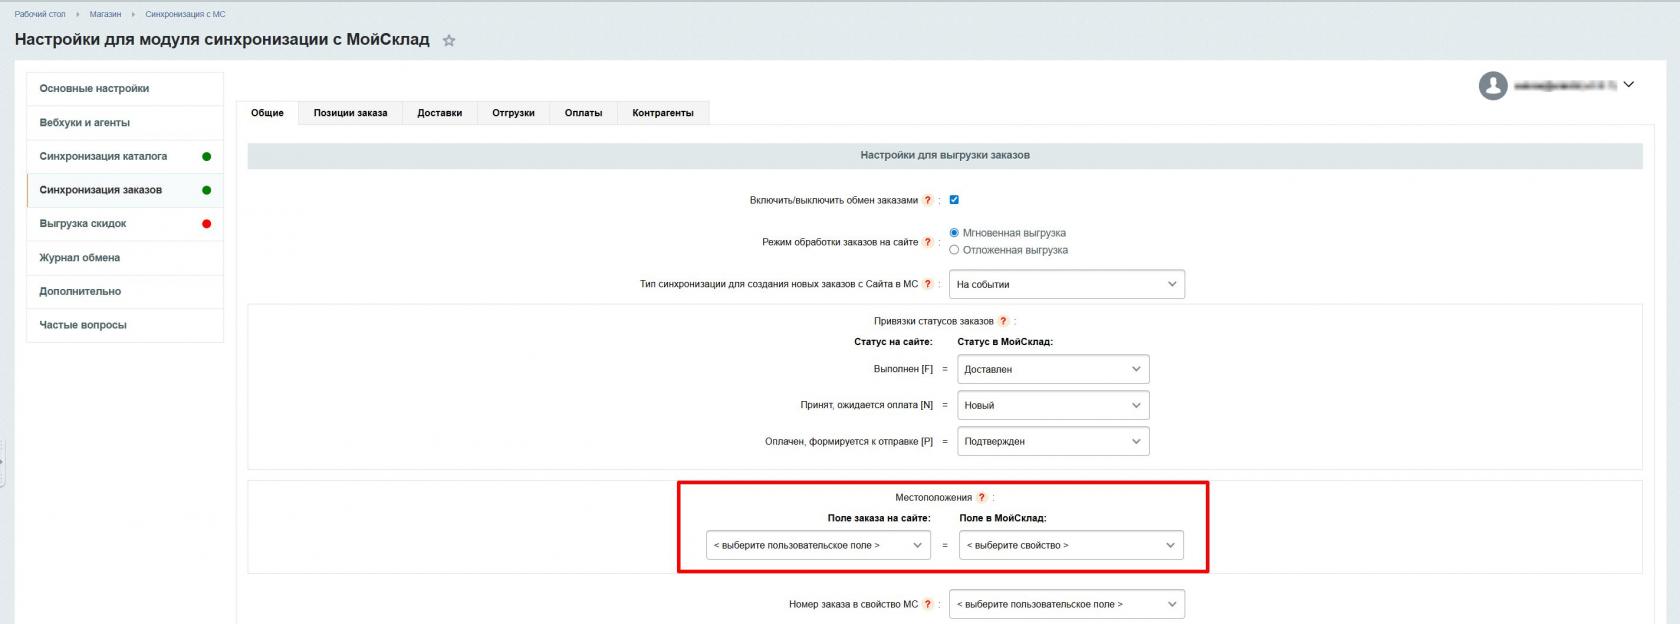Switch to Общие tab
This screenshot has width=1680, height=624.
(267, 113)
